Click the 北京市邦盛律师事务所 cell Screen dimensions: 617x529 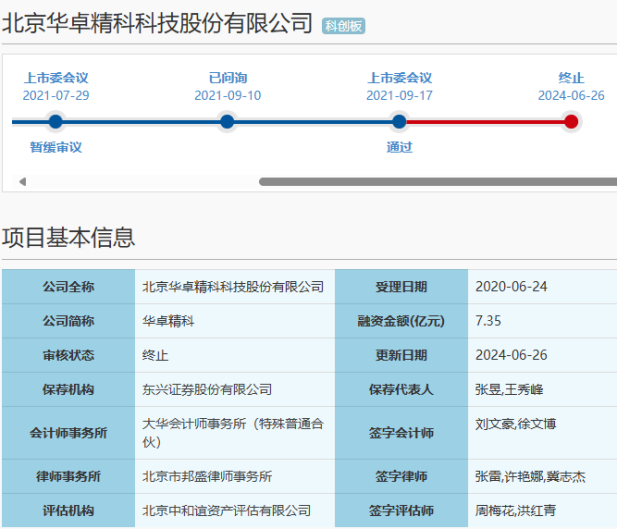235,477
